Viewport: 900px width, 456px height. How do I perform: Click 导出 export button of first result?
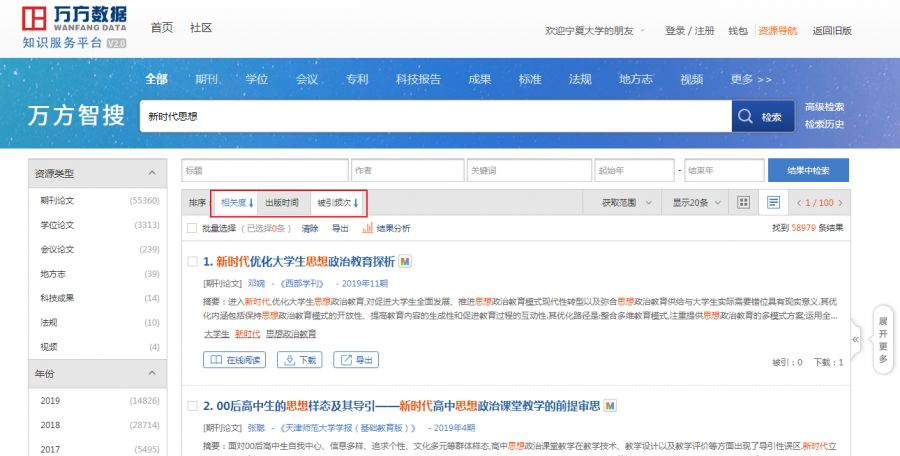[356, 359]
